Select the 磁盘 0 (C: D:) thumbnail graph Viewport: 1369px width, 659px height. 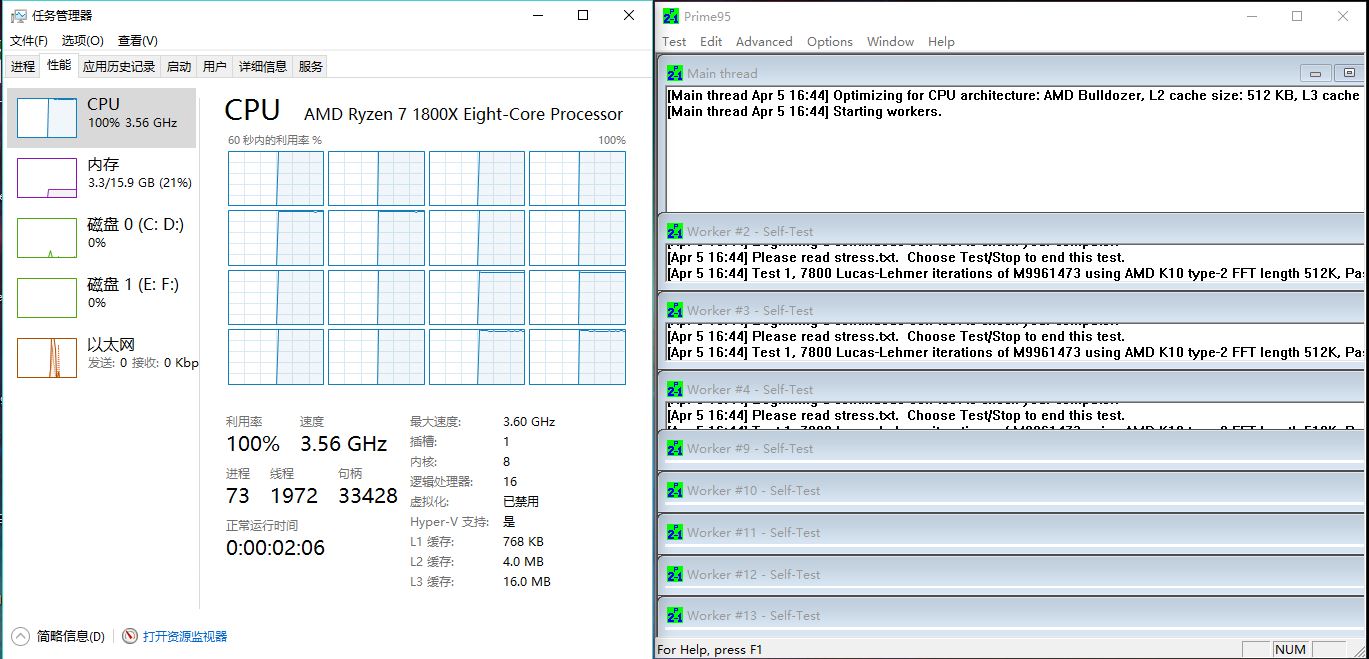click(47, 238)
